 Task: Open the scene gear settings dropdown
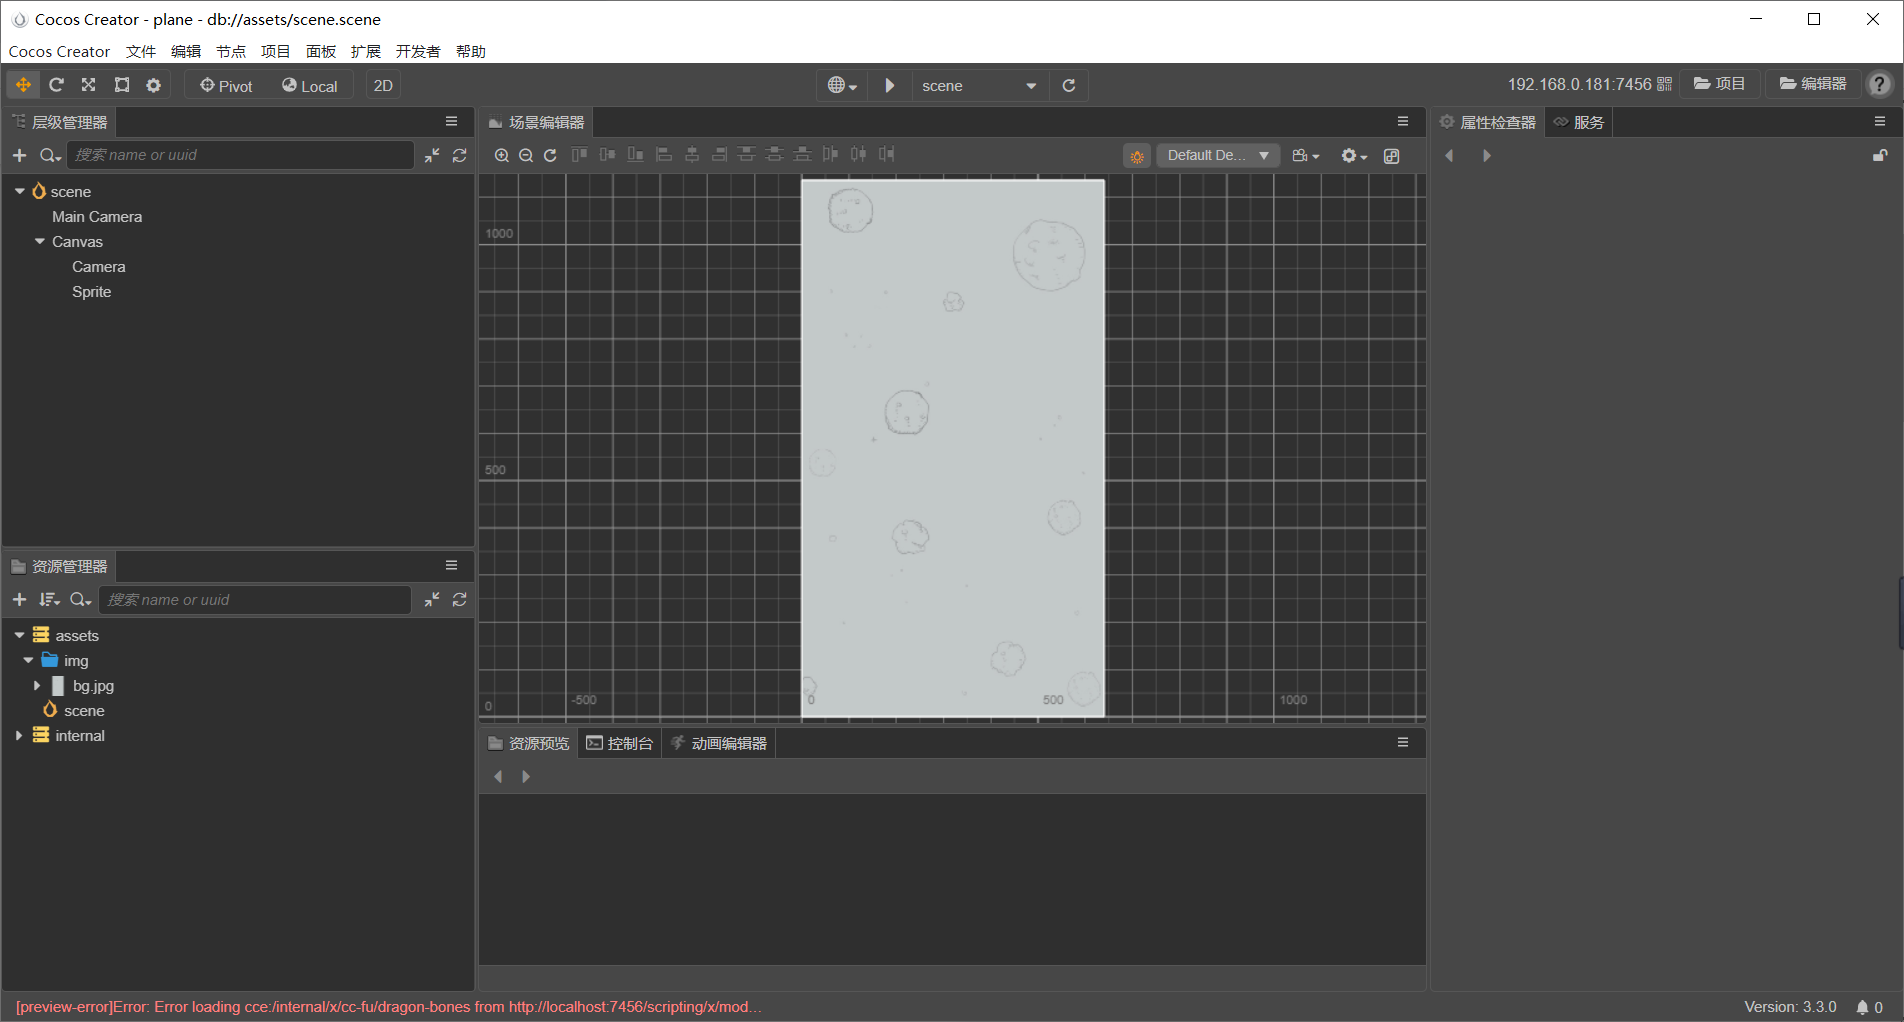(1354, 156)
